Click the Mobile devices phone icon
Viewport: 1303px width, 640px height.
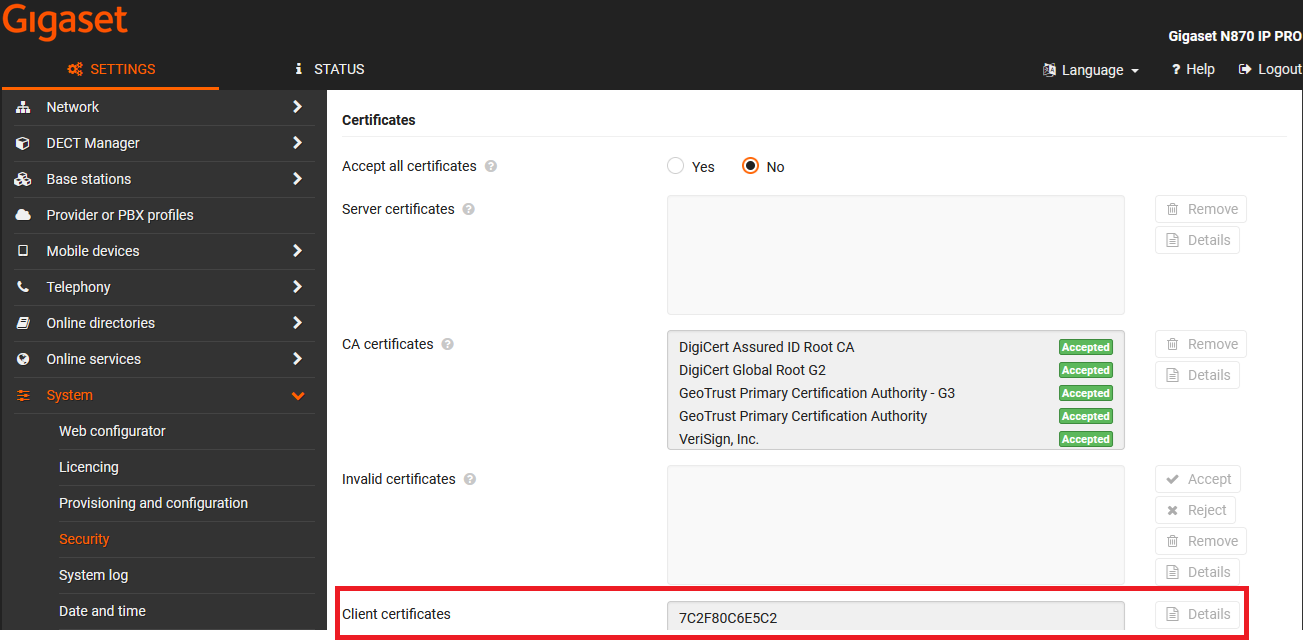tap(23, 251)
